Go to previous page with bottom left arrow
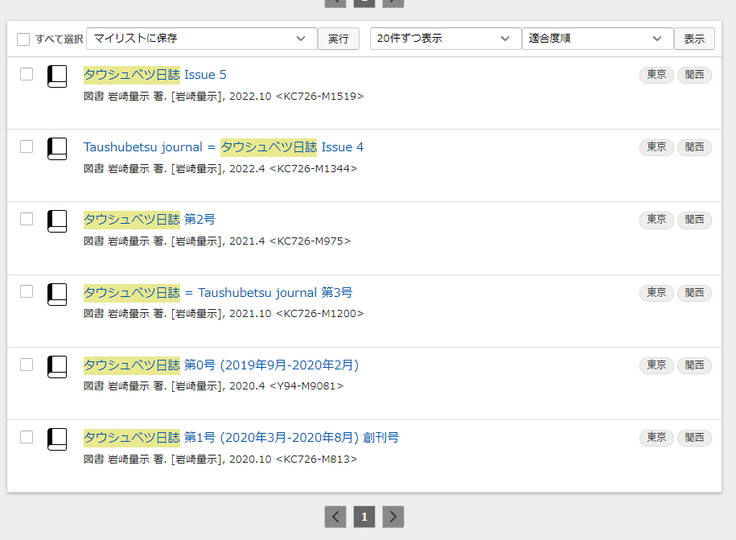 click(x=336, y=517)
